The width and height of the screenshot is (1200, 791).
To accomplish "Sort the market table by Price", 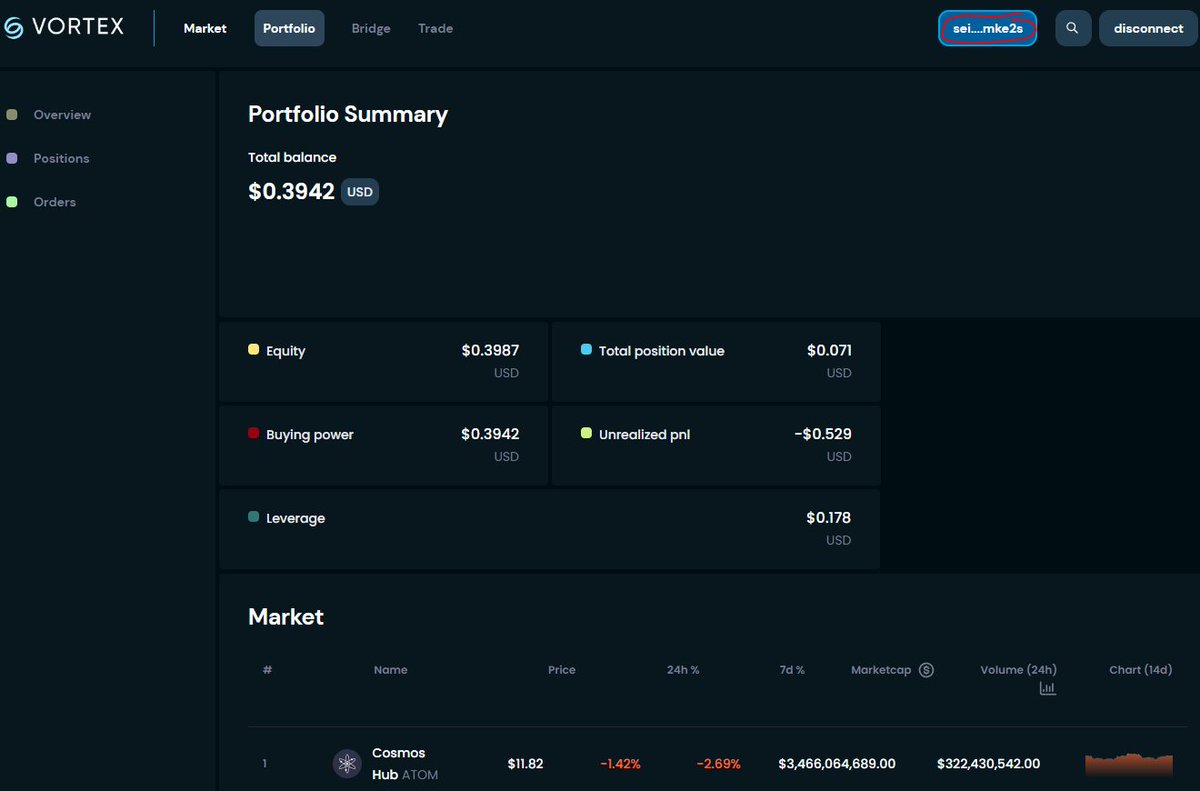I will [x=562, y=670].
